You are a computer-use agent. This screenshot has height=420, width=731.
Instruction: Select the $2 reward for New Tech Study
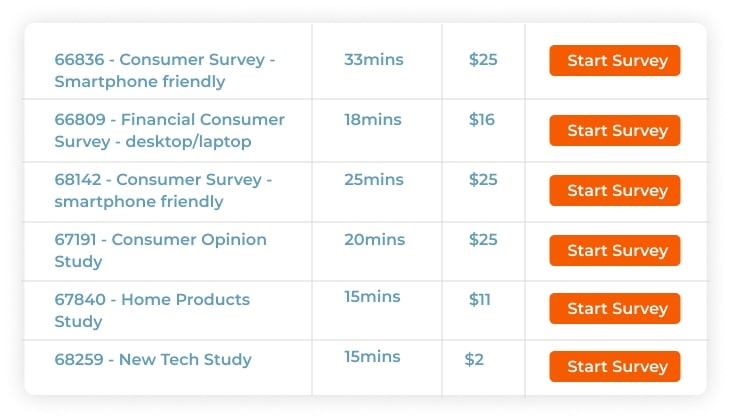(x=474, y=360)
